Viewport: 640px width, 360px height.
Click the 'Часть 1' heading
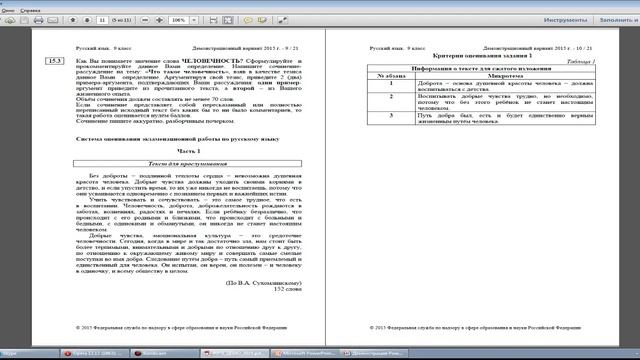[188, 151]
